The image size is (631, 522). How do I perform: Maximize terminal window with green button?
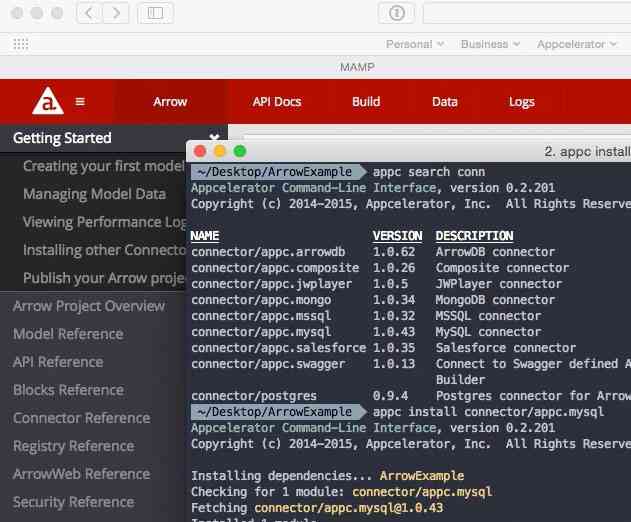240,151
